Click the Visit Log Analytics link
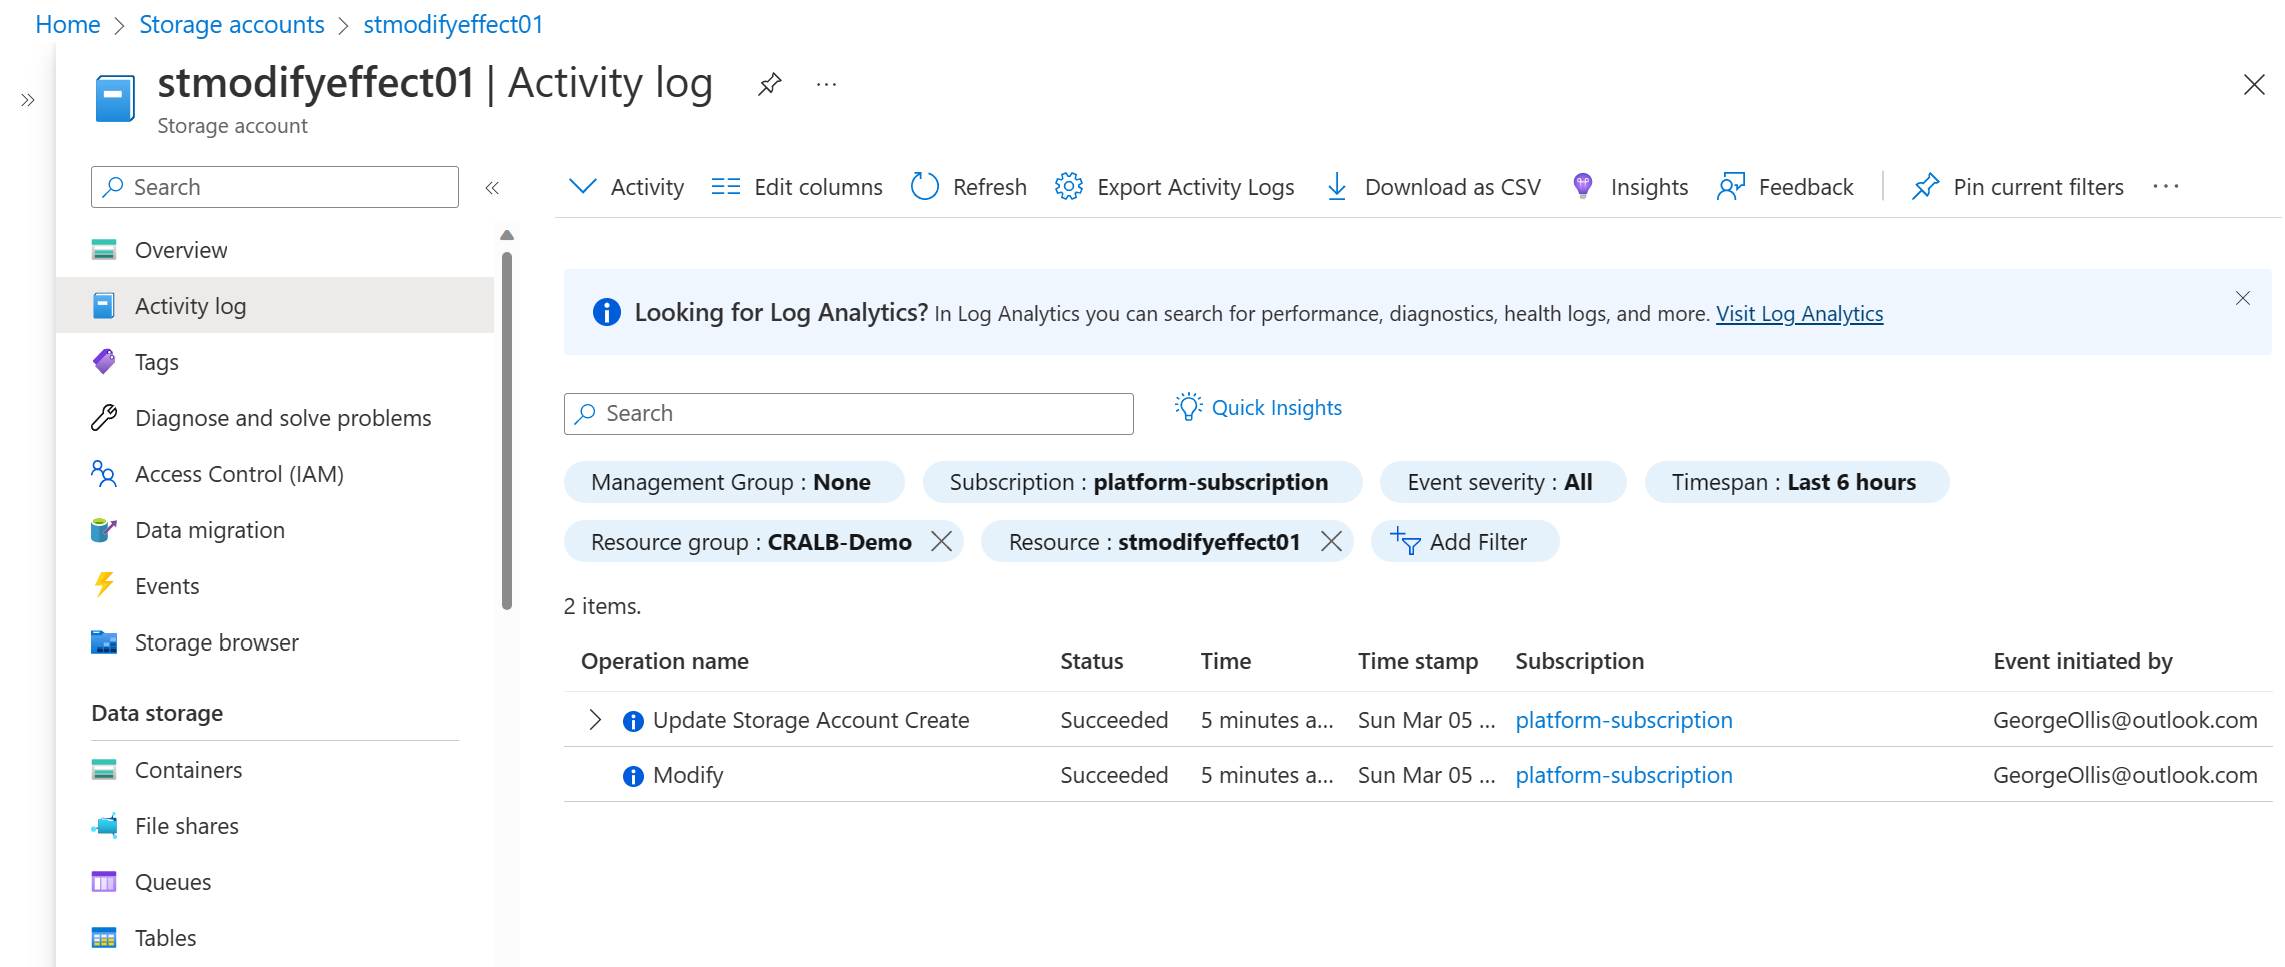Screen dimensions: 2285x967 coord(1799,314)
